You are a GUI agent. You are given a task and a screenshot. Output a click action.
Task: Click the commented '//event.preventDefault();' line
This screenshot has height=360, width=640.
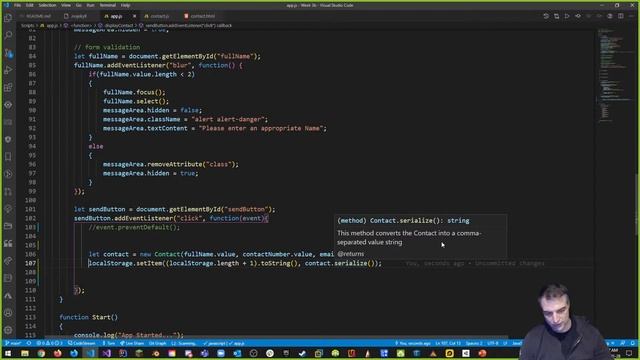[134, 227]
